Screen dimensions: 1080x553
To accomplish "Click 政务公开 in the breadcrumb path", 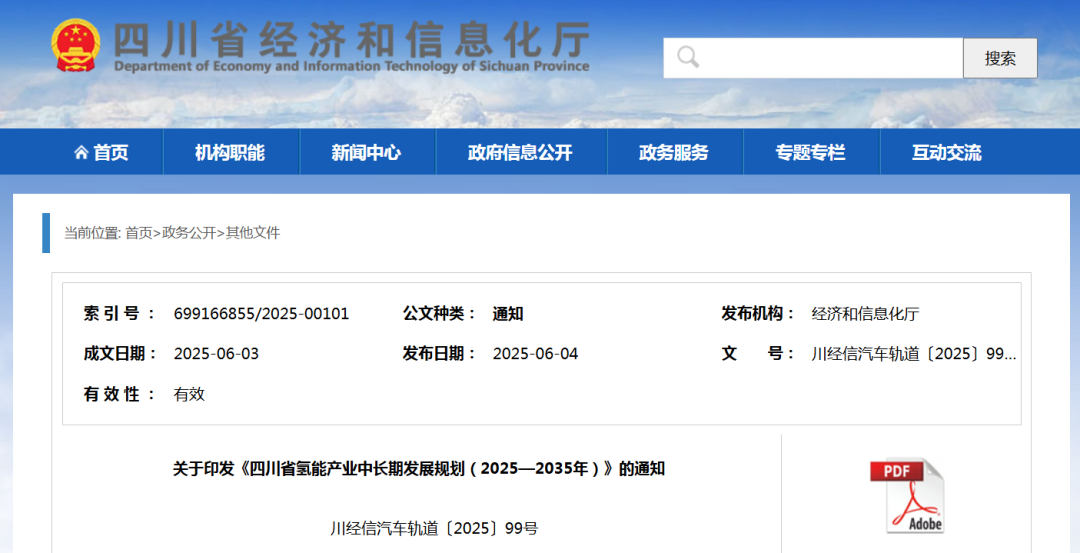I will point(189,233).
